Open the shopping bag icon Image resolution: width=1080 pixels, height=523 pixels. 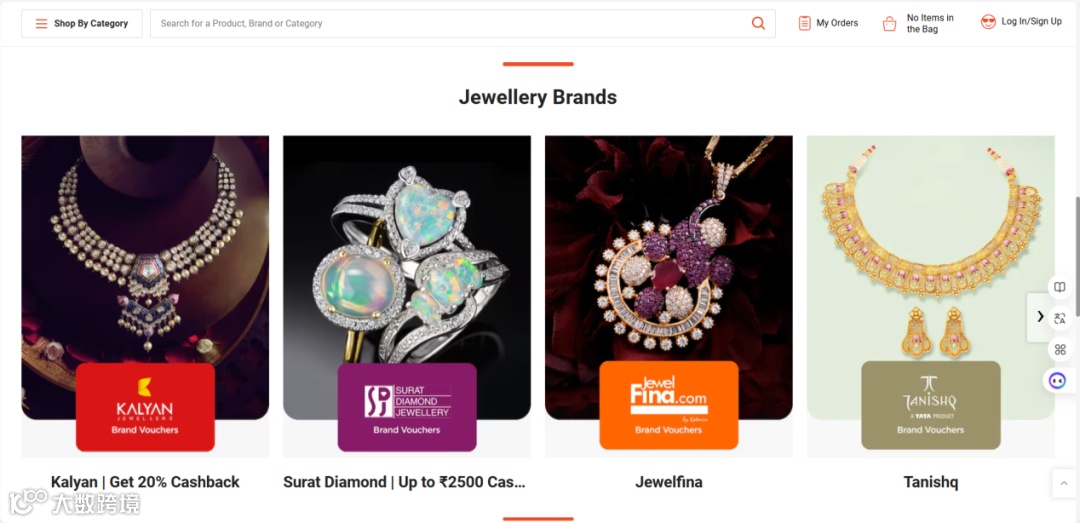click(x=890, y=24)
